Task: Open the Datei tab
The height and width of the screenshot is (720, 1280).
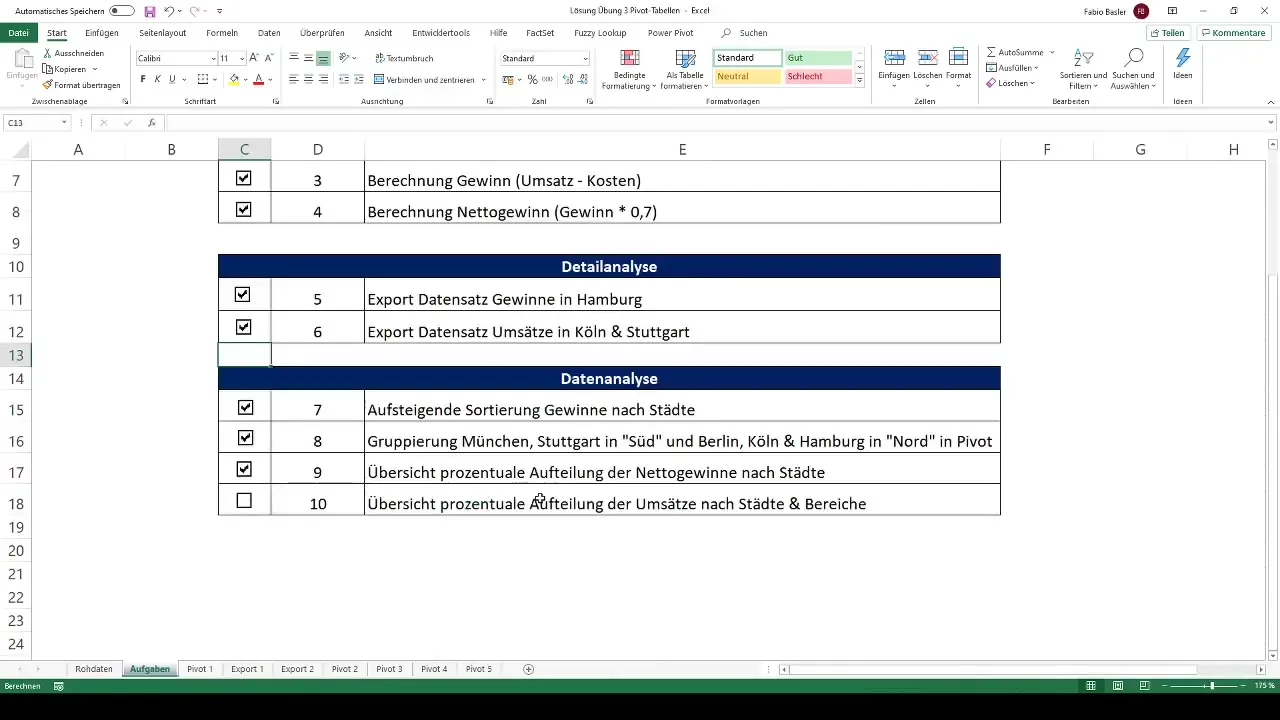Action: click(x=18, y=33)
